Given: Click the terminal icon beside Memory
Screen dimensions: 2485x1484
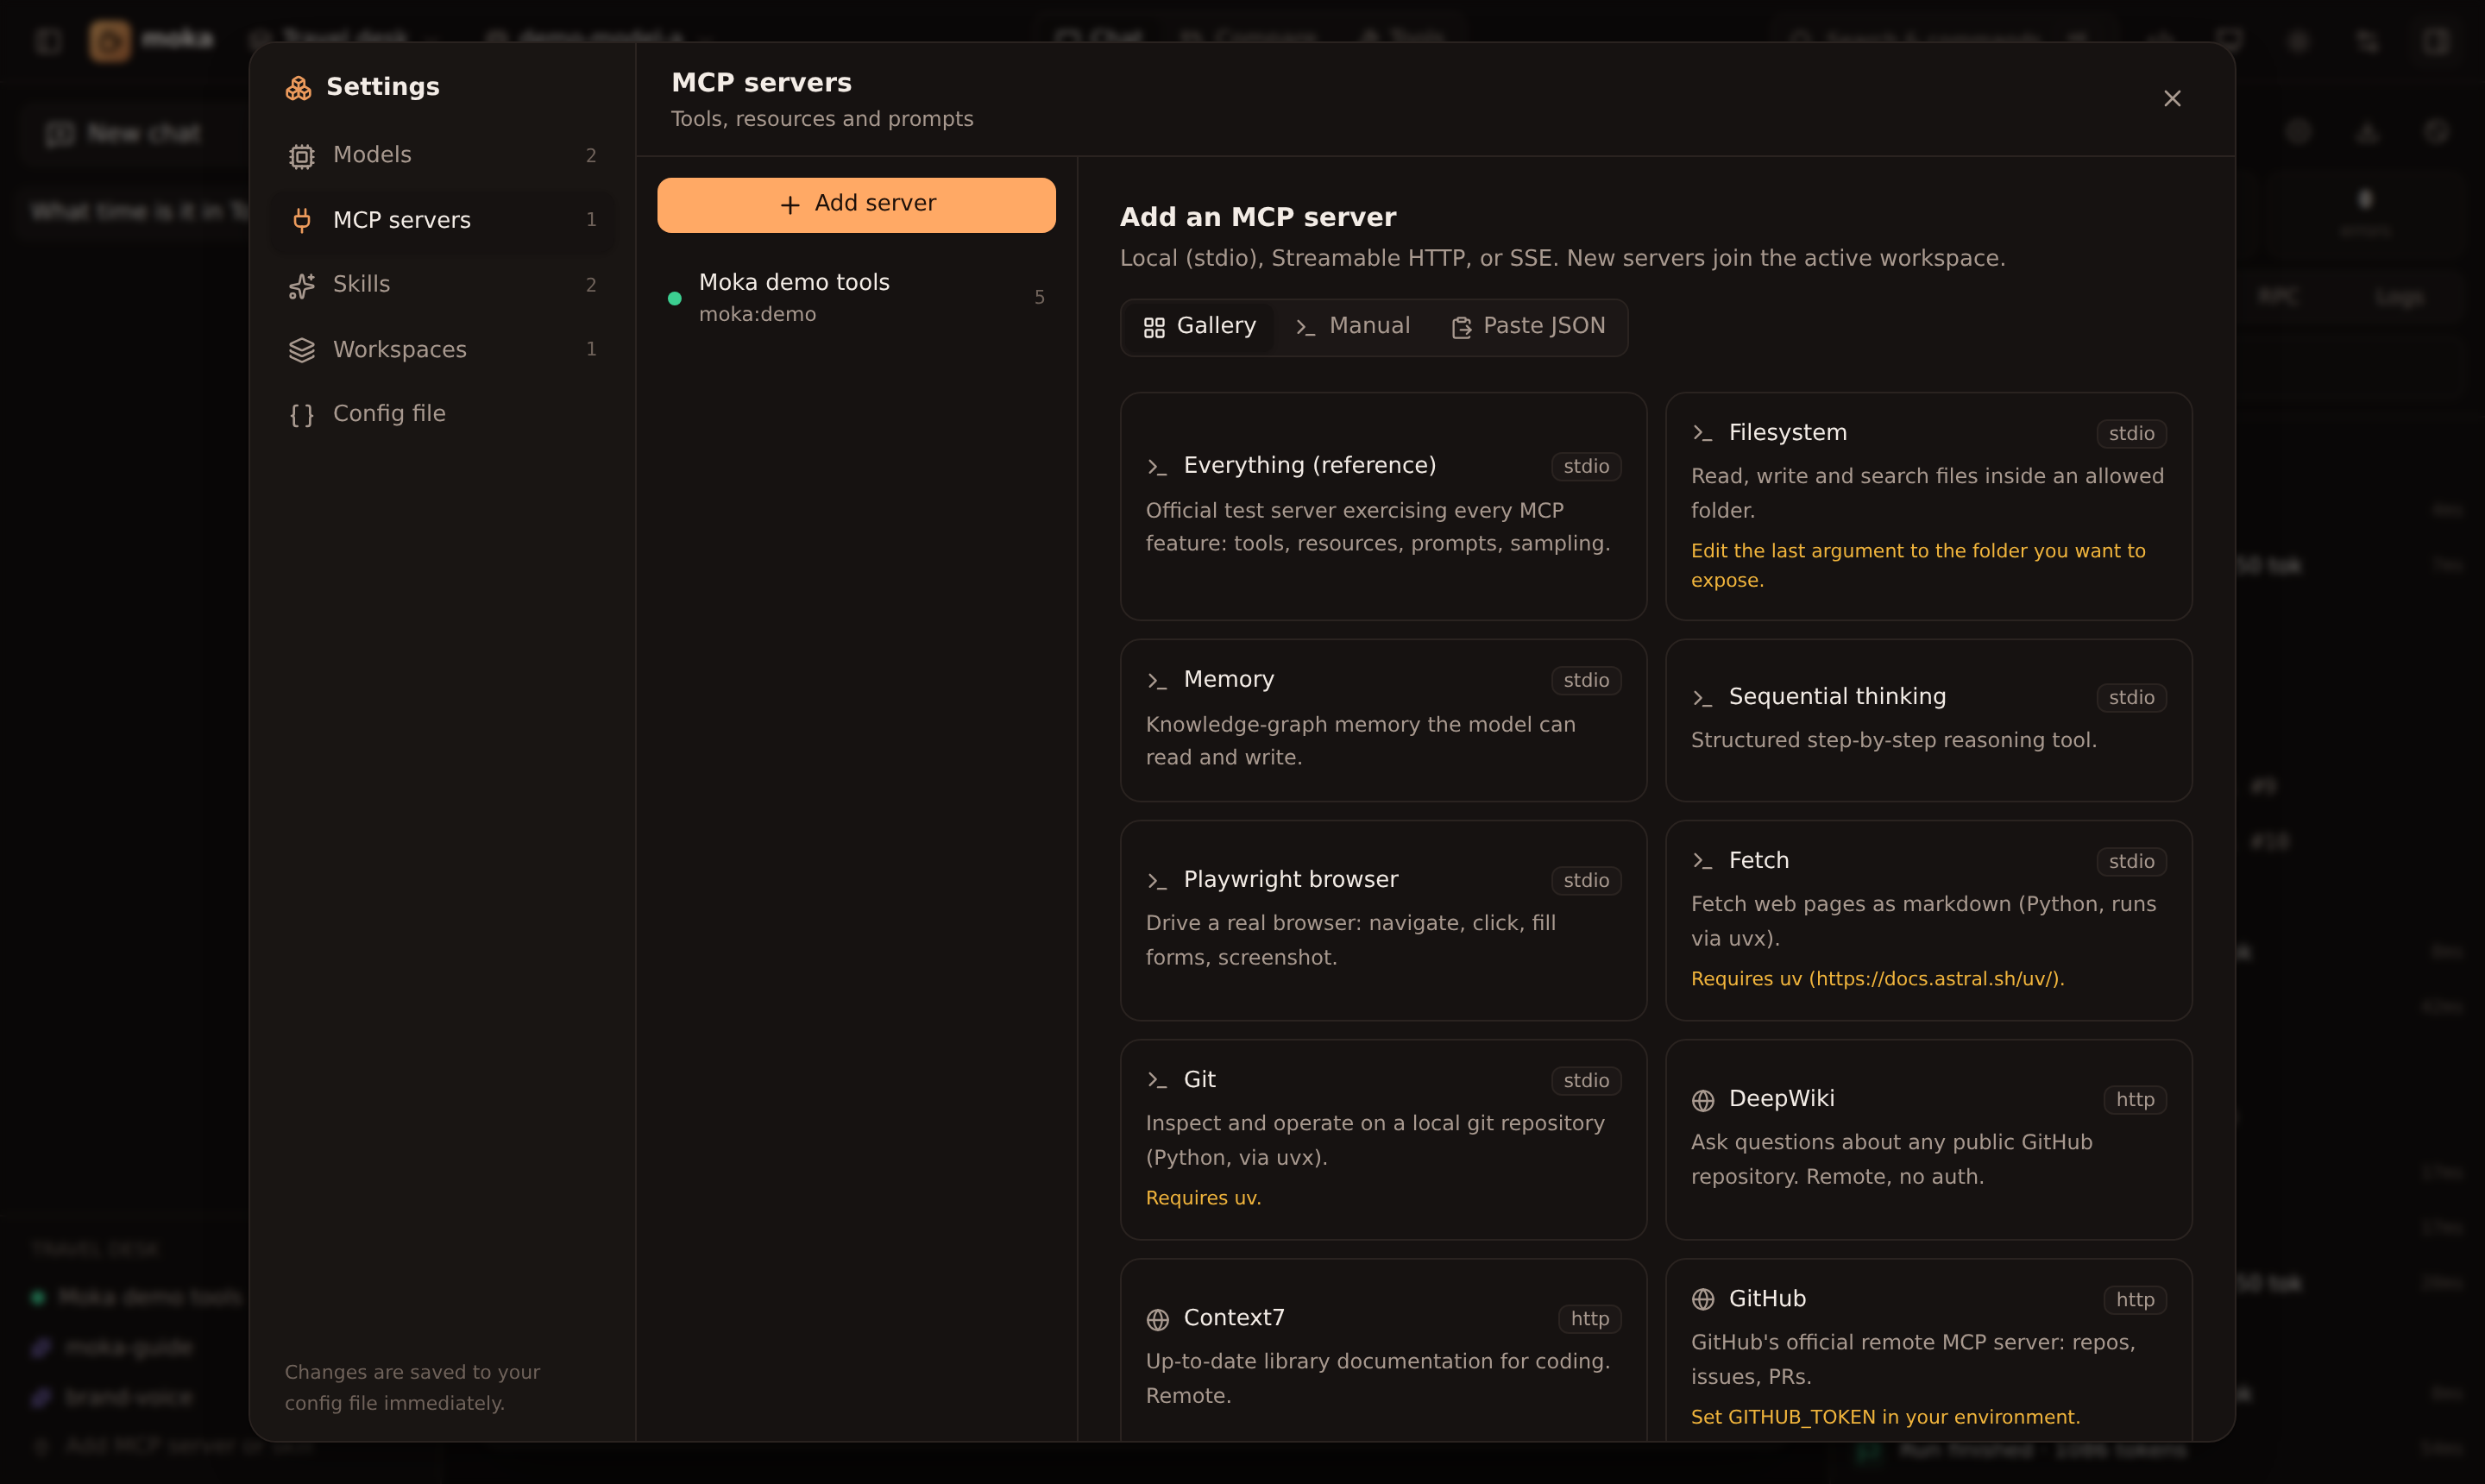Looking at the screenshot, I should point(1157,680).
